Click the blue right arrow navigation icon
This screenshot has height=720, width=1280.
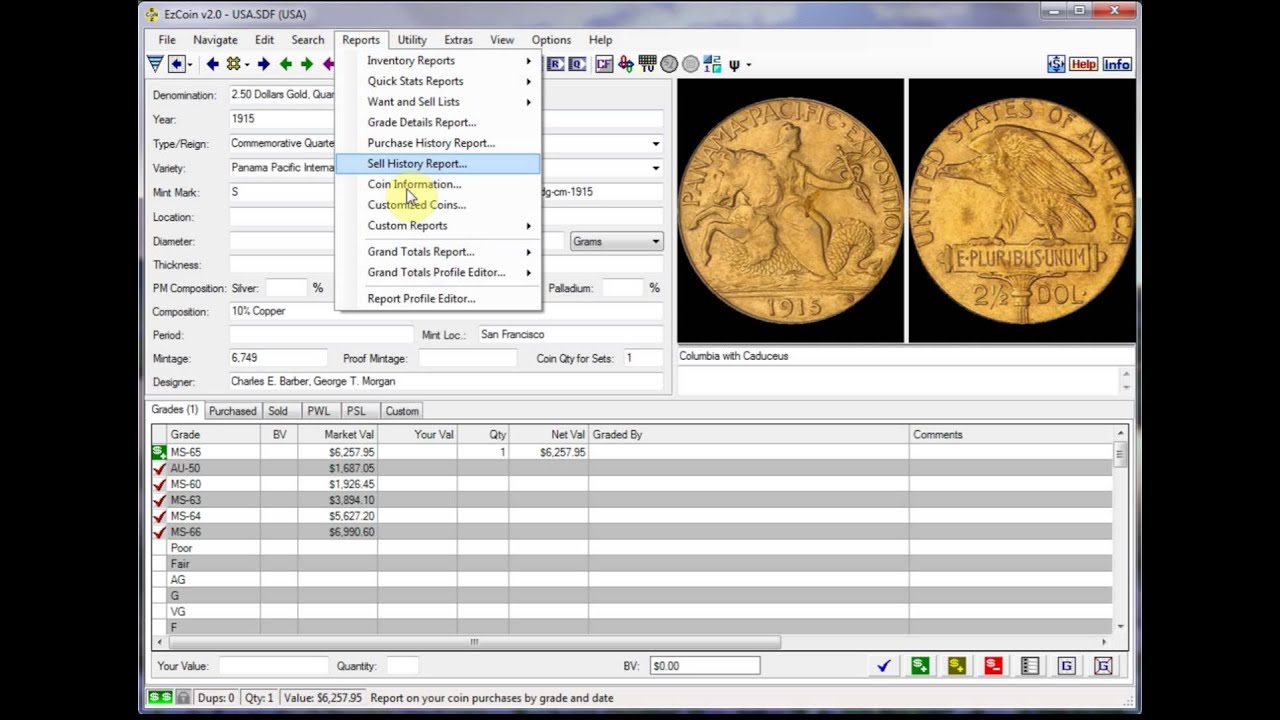[263, 64]
